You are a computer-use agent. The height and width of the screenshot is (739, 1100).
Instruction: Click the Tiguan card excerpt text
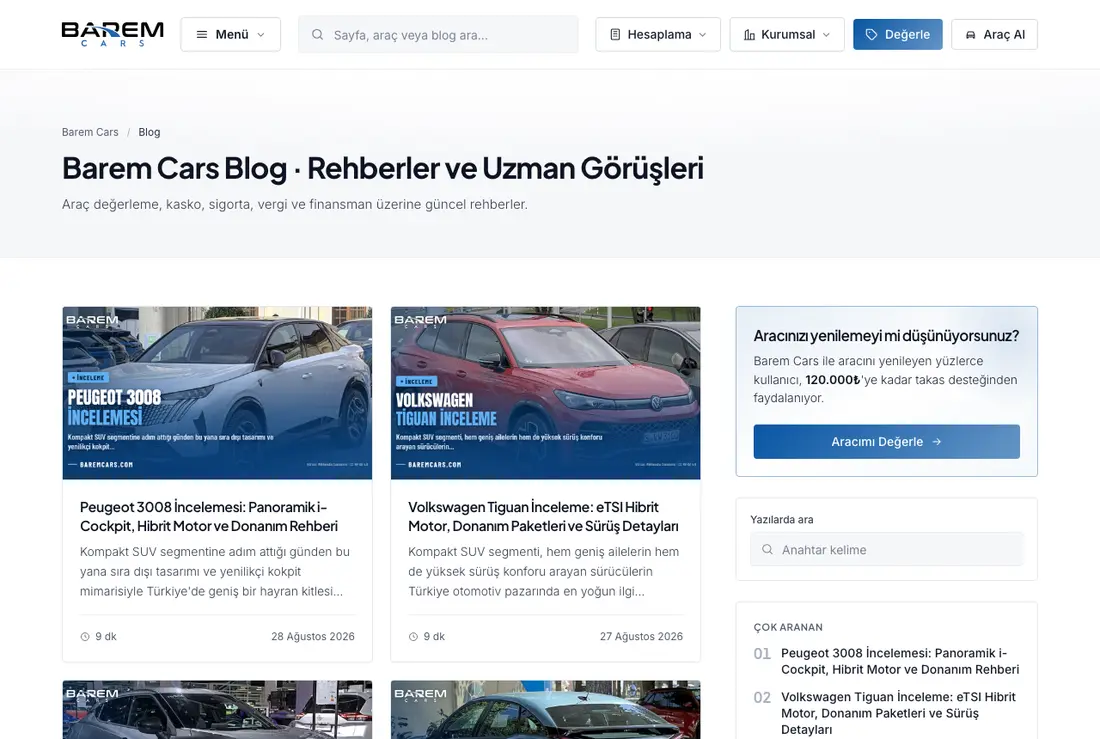coord(544,571)
